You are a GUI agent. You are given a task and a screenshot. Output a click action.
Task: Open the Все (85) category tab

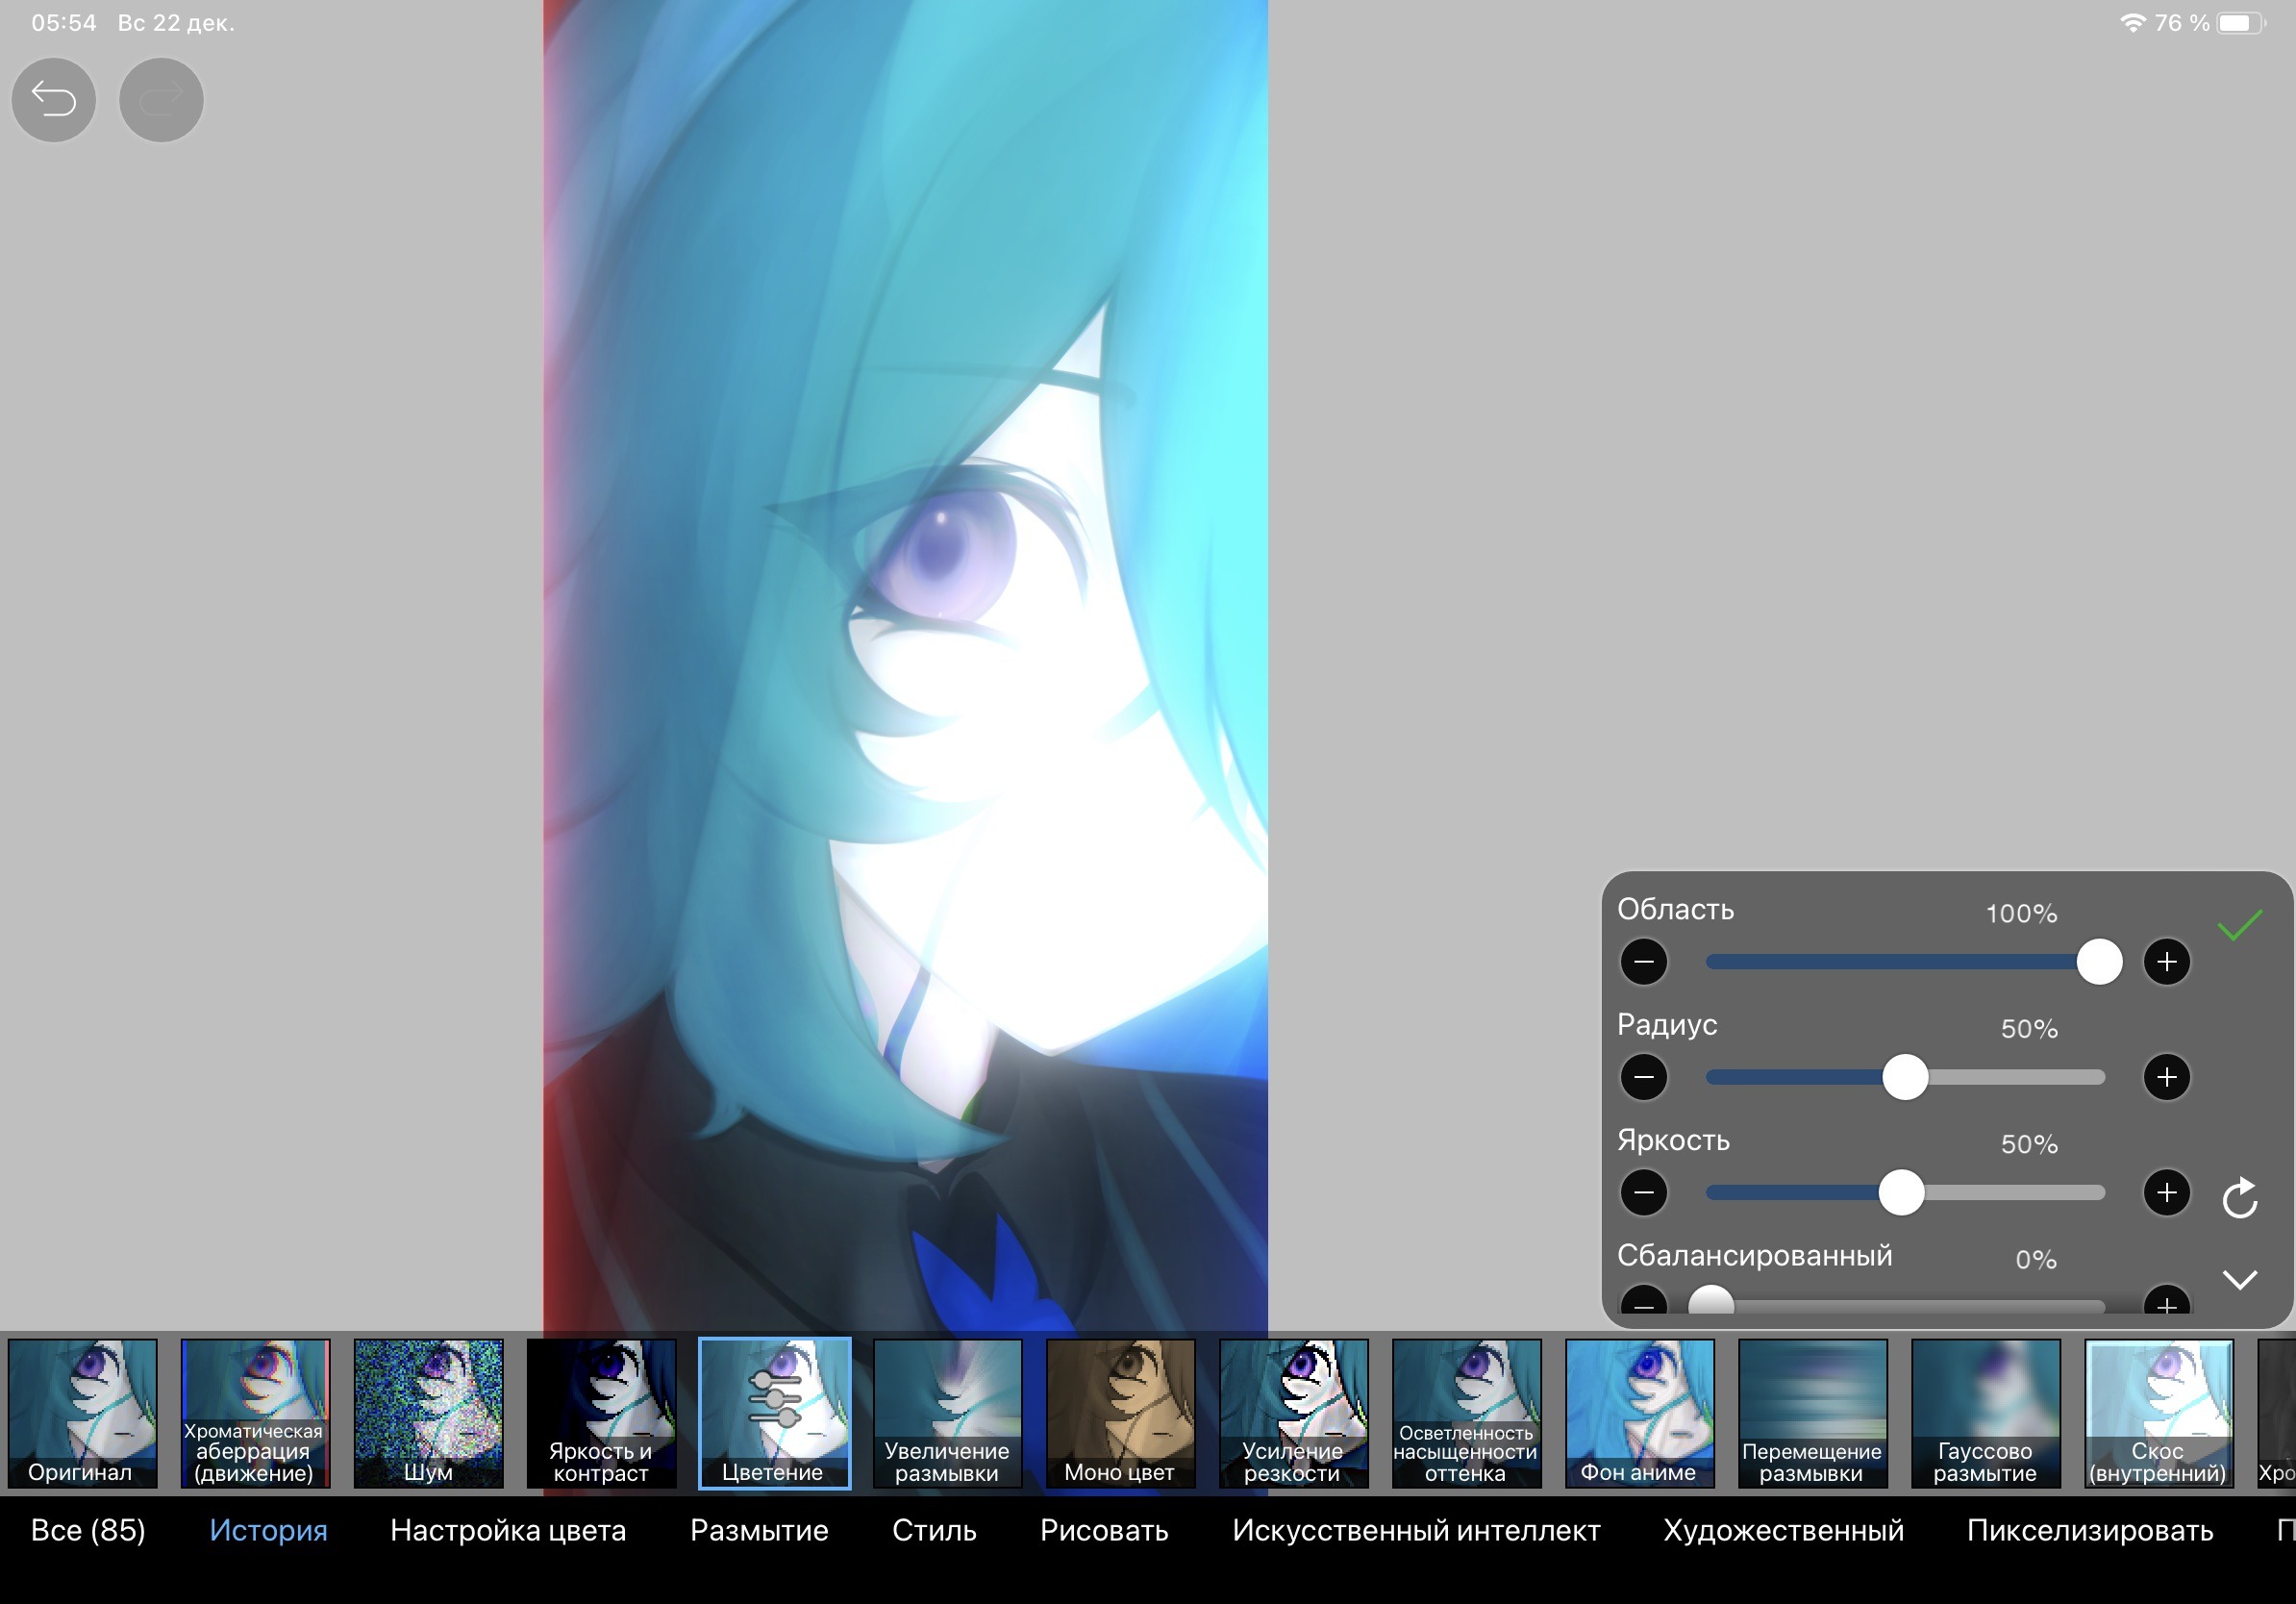[88, 1530]
